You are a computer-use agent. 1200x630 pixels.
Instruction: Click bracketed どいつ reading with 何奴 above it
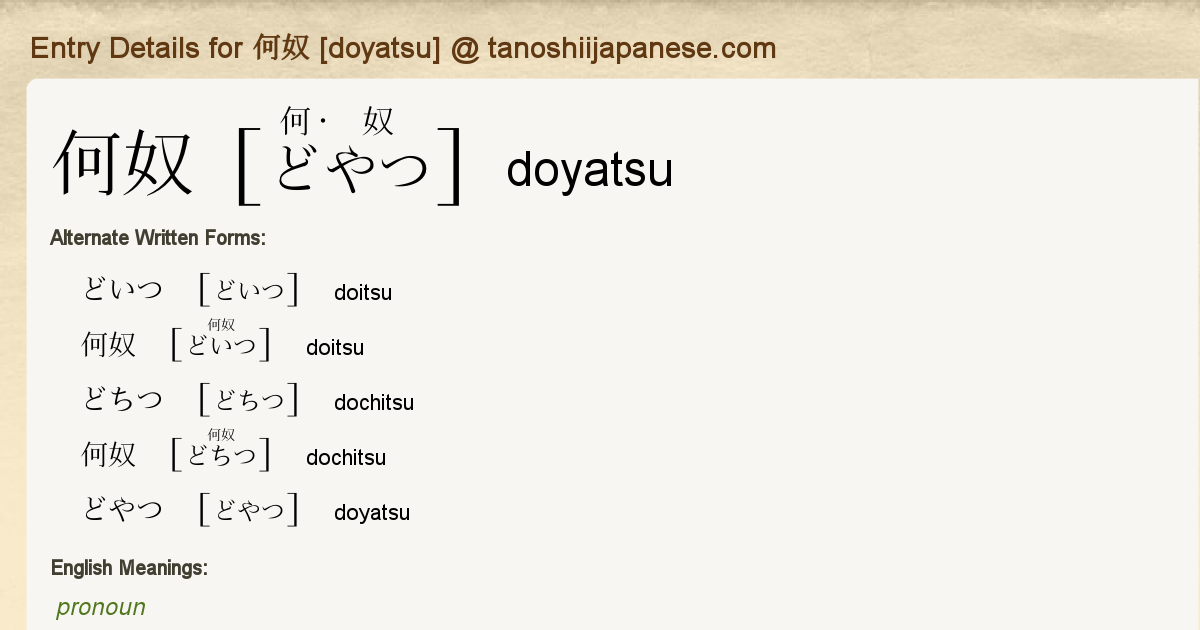coord(221,346)
